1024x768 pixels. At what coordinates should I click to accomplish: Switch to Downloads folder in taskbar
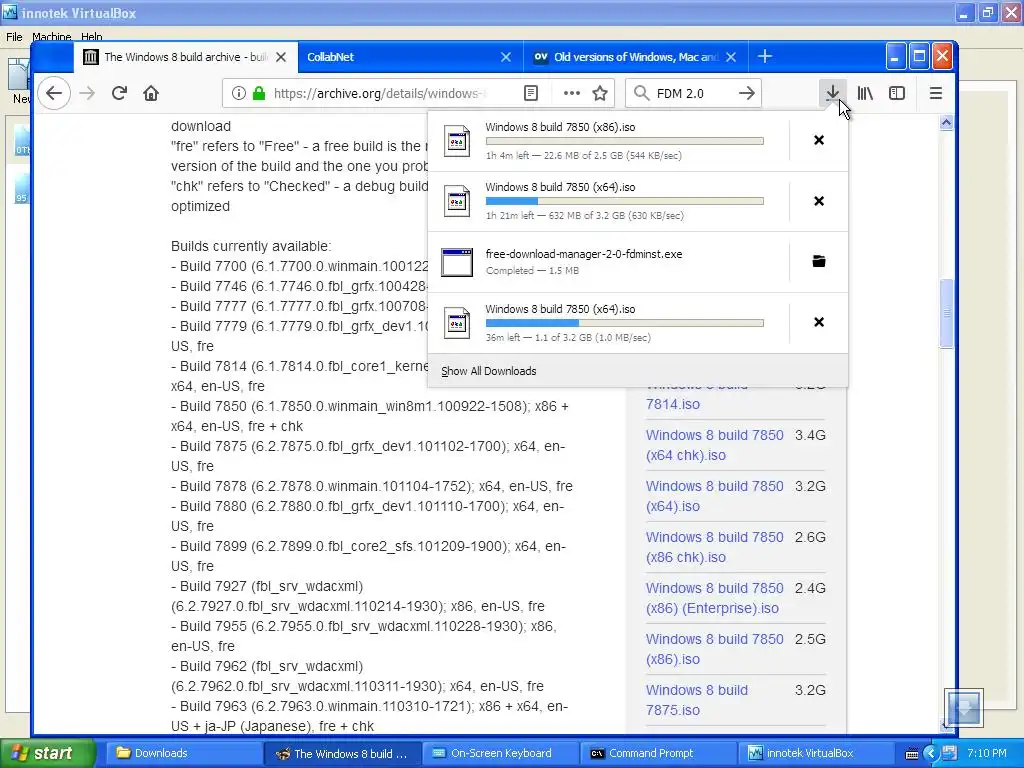click(182, 753)
